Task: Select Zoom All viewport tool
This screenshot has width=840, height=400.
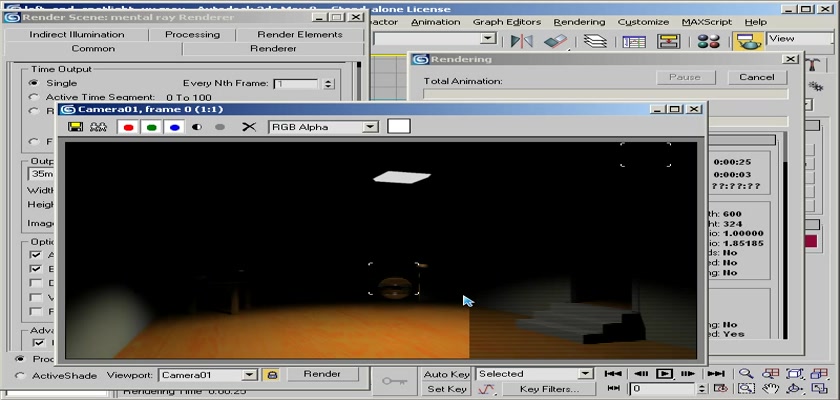Action: [770, 374]
